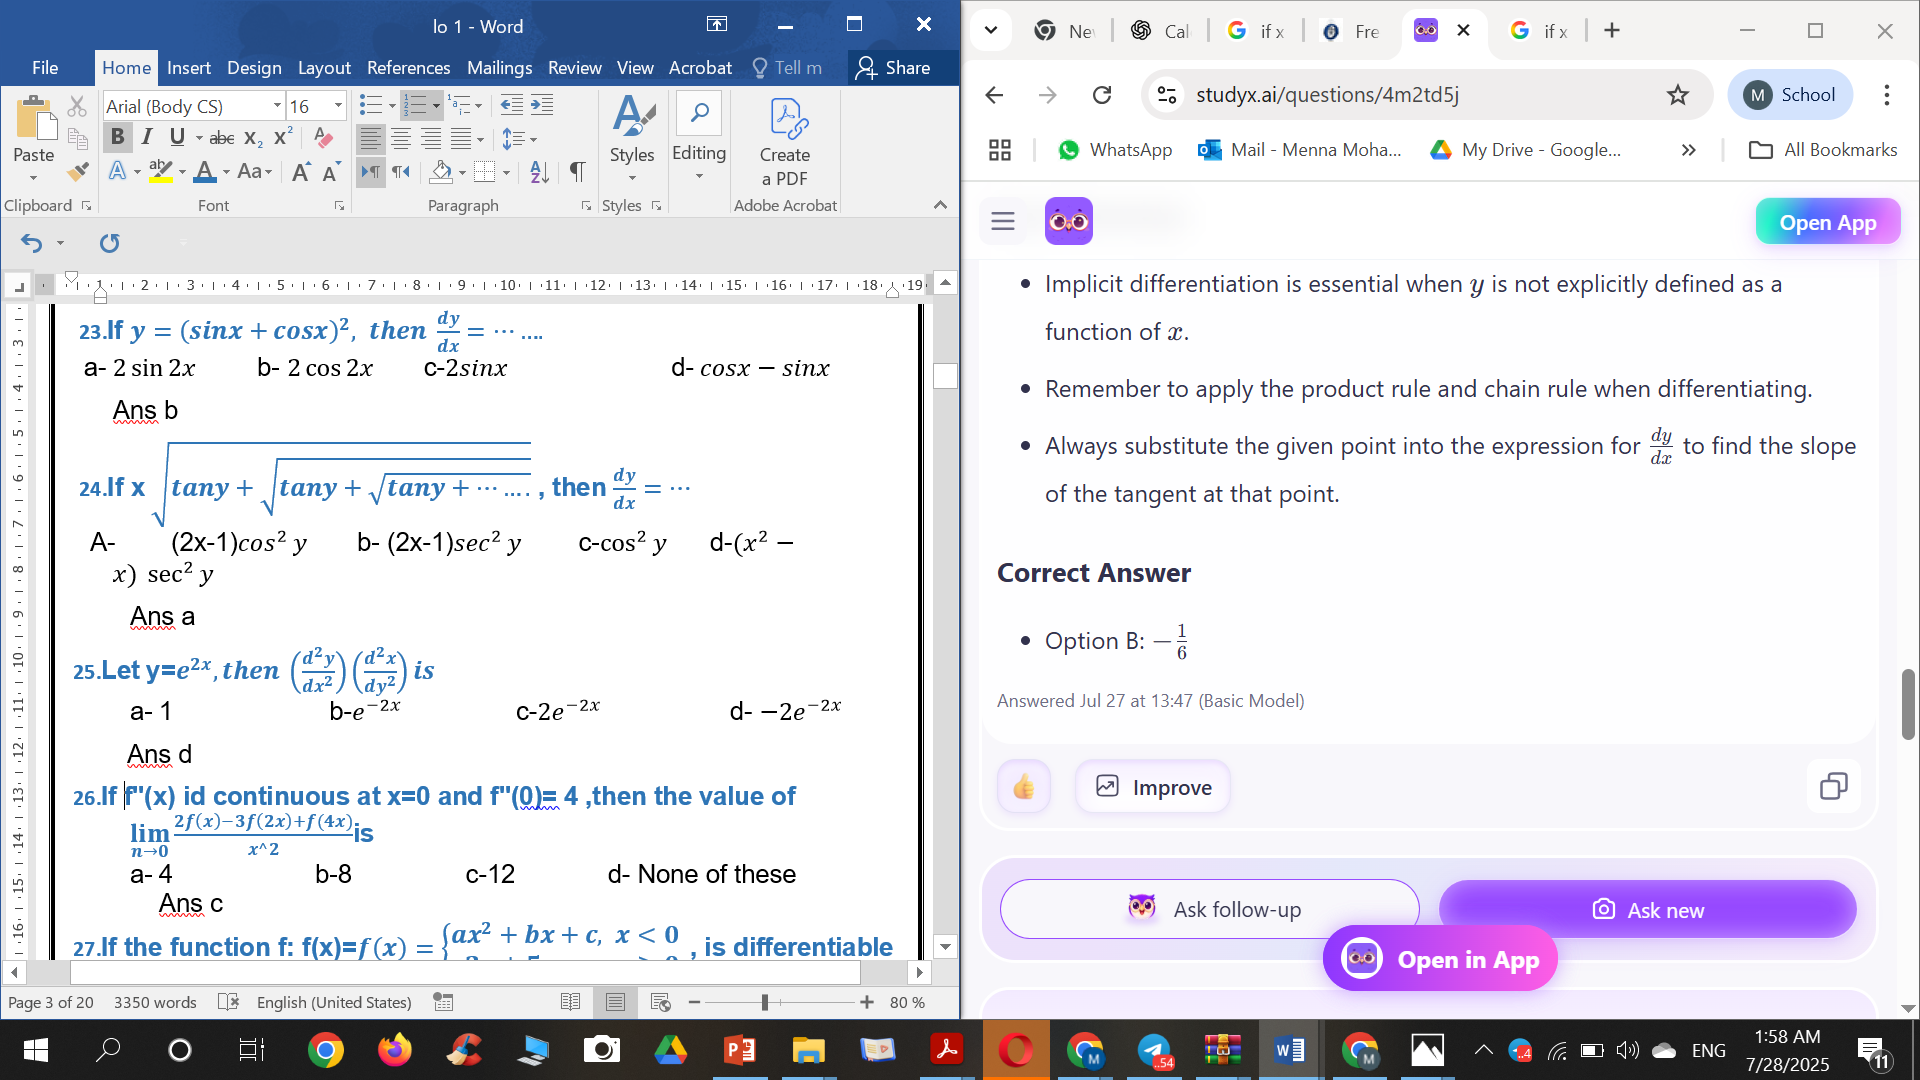Toggle collapse ribbon chevron
Viewport: 1920px width, 1080px height.
[940, 205]
